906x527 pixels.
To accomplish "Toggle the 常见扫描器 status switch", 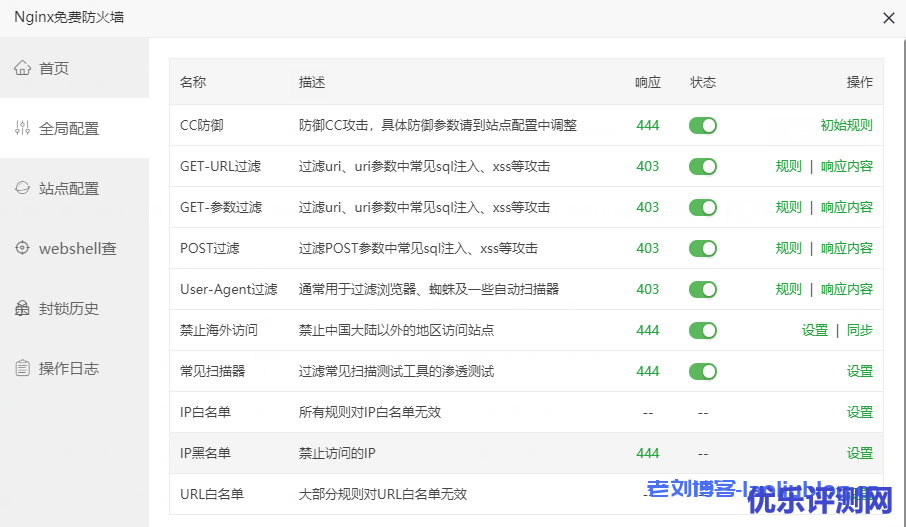I will pyautogui.click(x=702, y=371).
